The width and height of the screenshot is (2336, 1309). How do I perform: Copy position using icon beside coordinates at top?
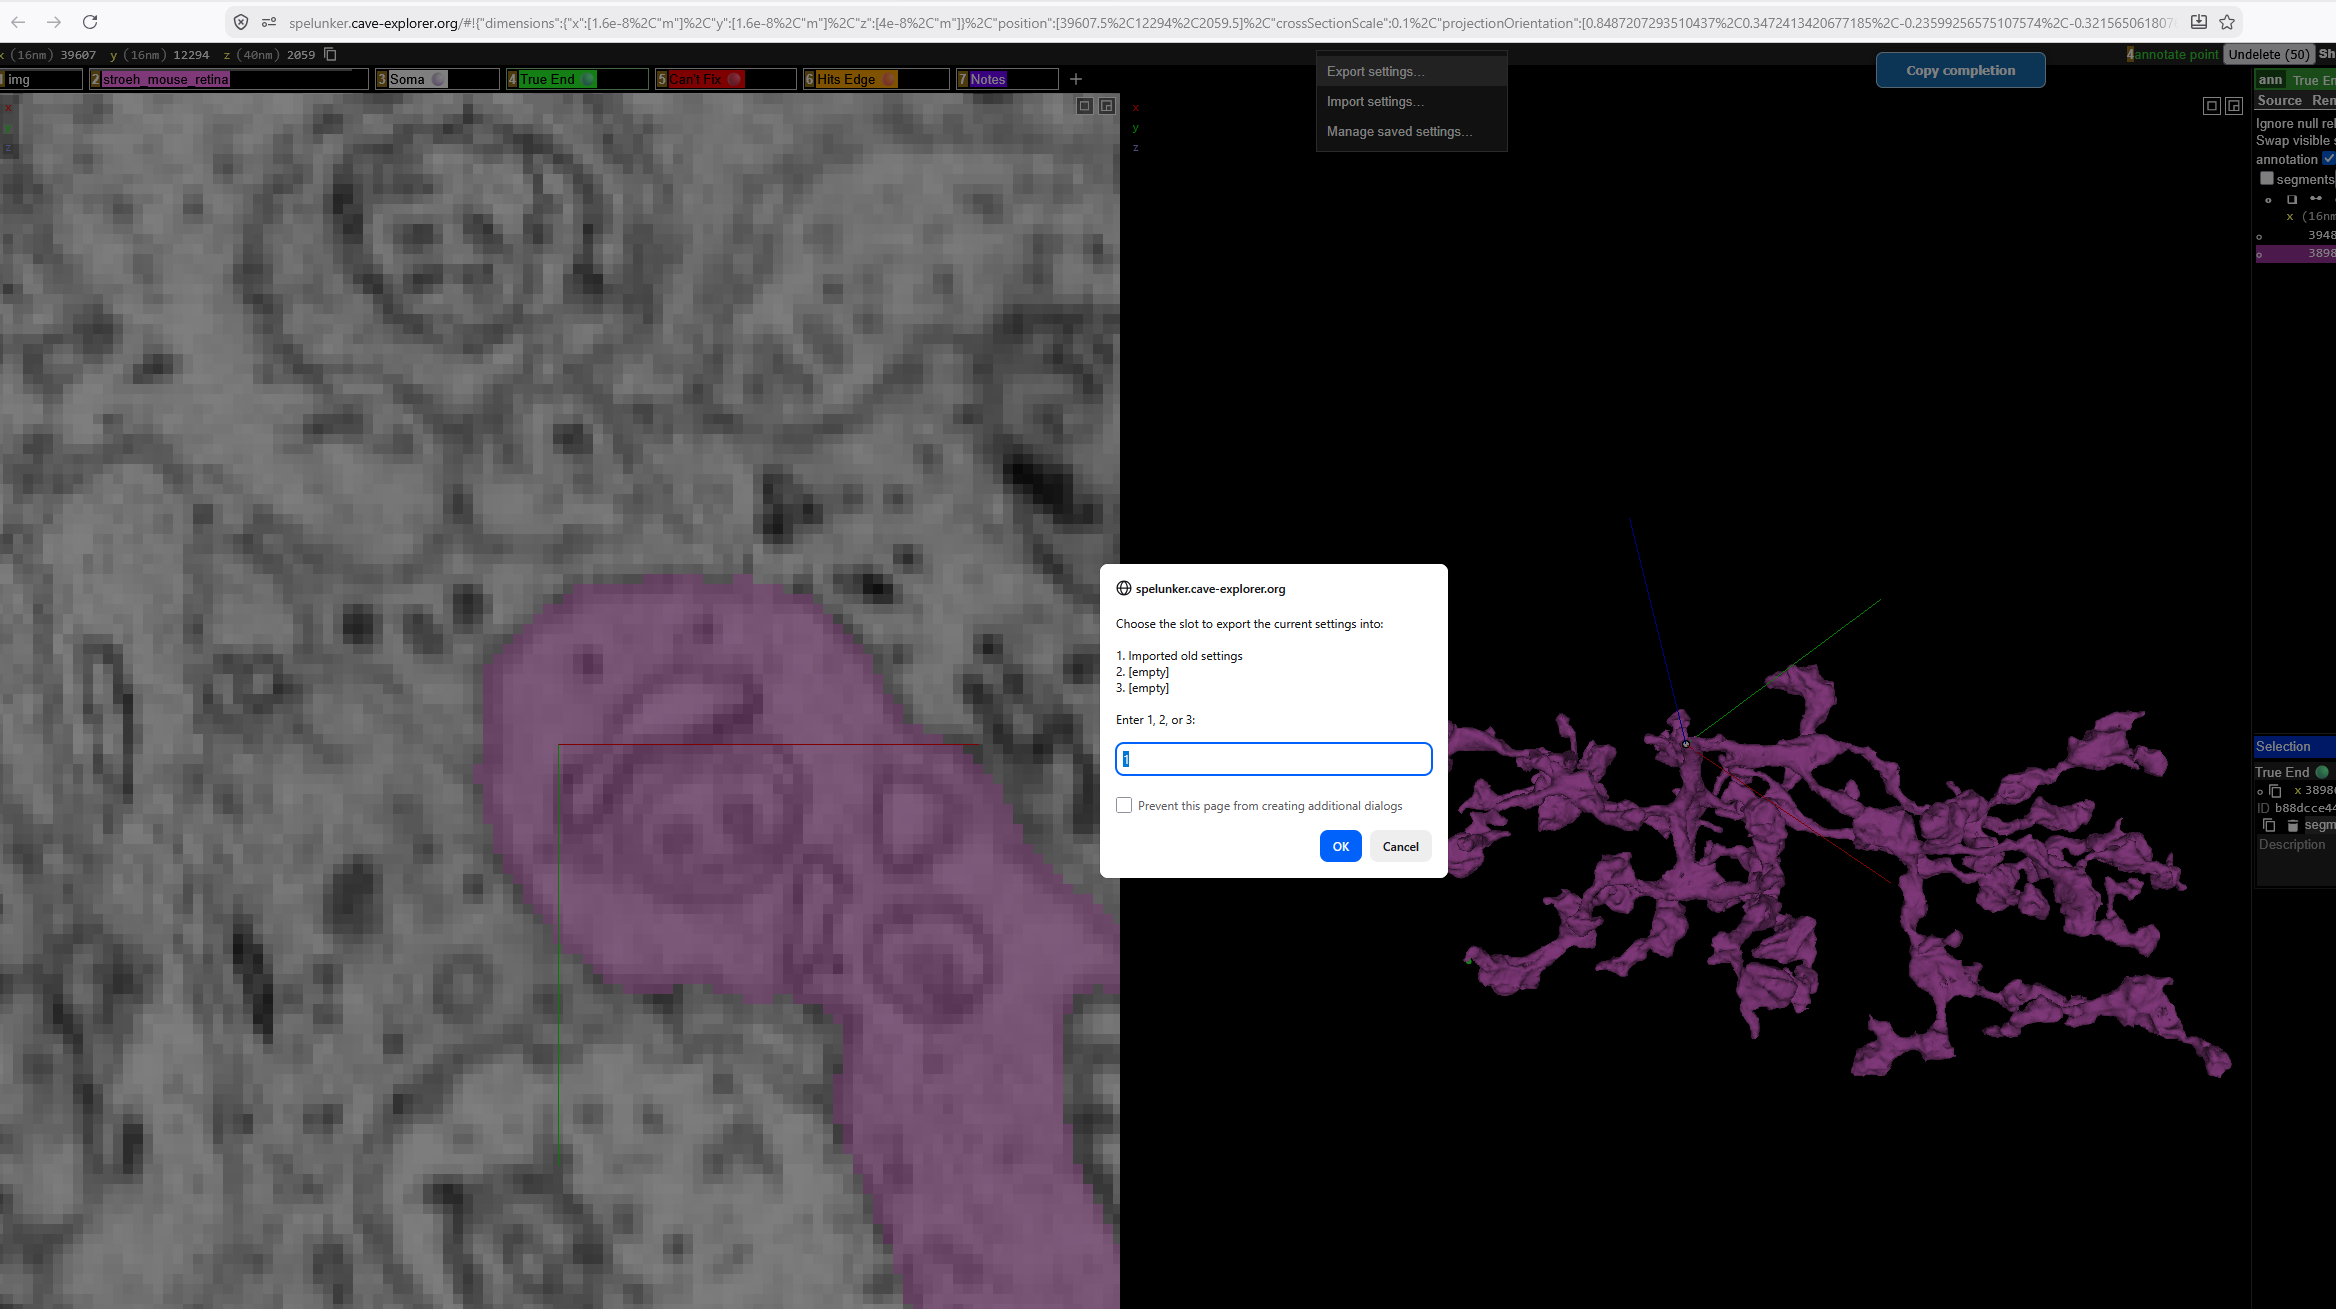tap(330, 55)
